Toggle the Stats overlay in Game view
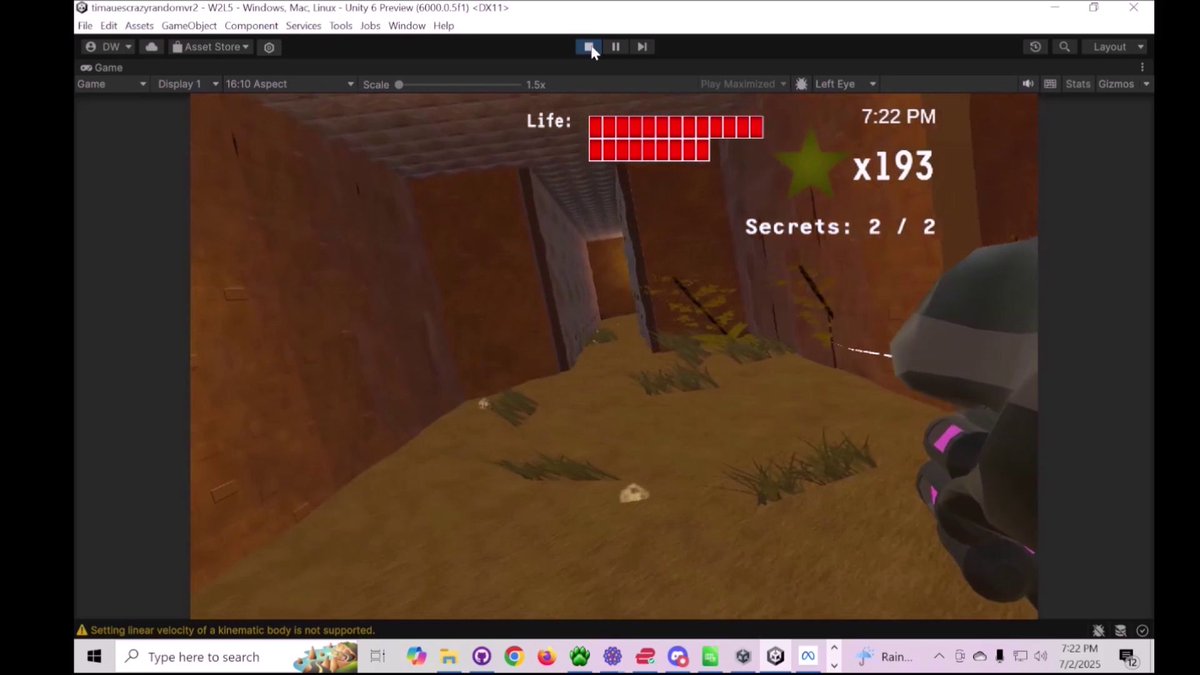The image size is (1200, 675). [x=1078, y=83]
